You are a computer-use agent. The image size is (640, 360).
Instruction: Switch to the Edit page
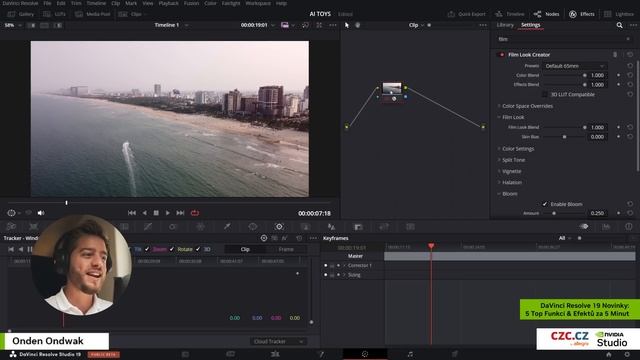275,354
